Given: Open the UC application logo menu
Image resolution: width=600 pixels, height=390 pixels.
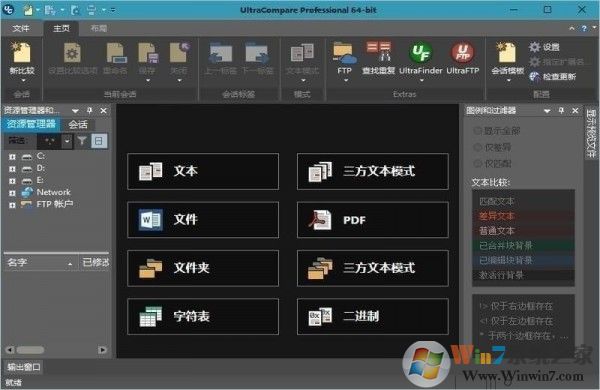Looking at the screenshot, I should (8, 10).
